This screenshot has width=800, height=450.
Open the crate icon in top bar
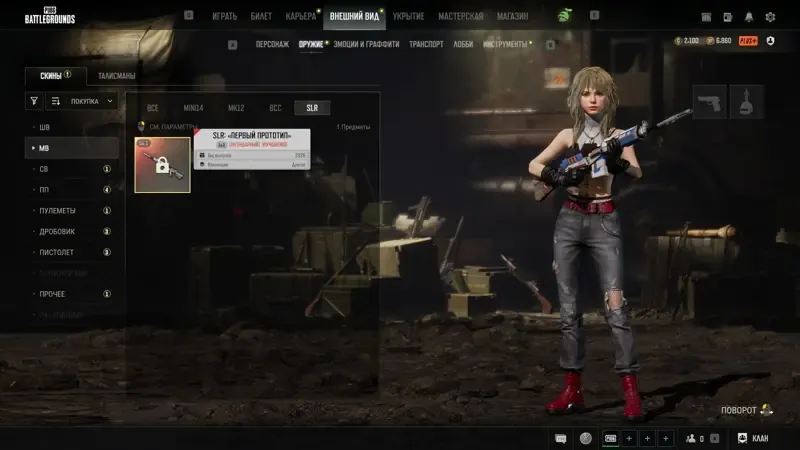[706, 17]
